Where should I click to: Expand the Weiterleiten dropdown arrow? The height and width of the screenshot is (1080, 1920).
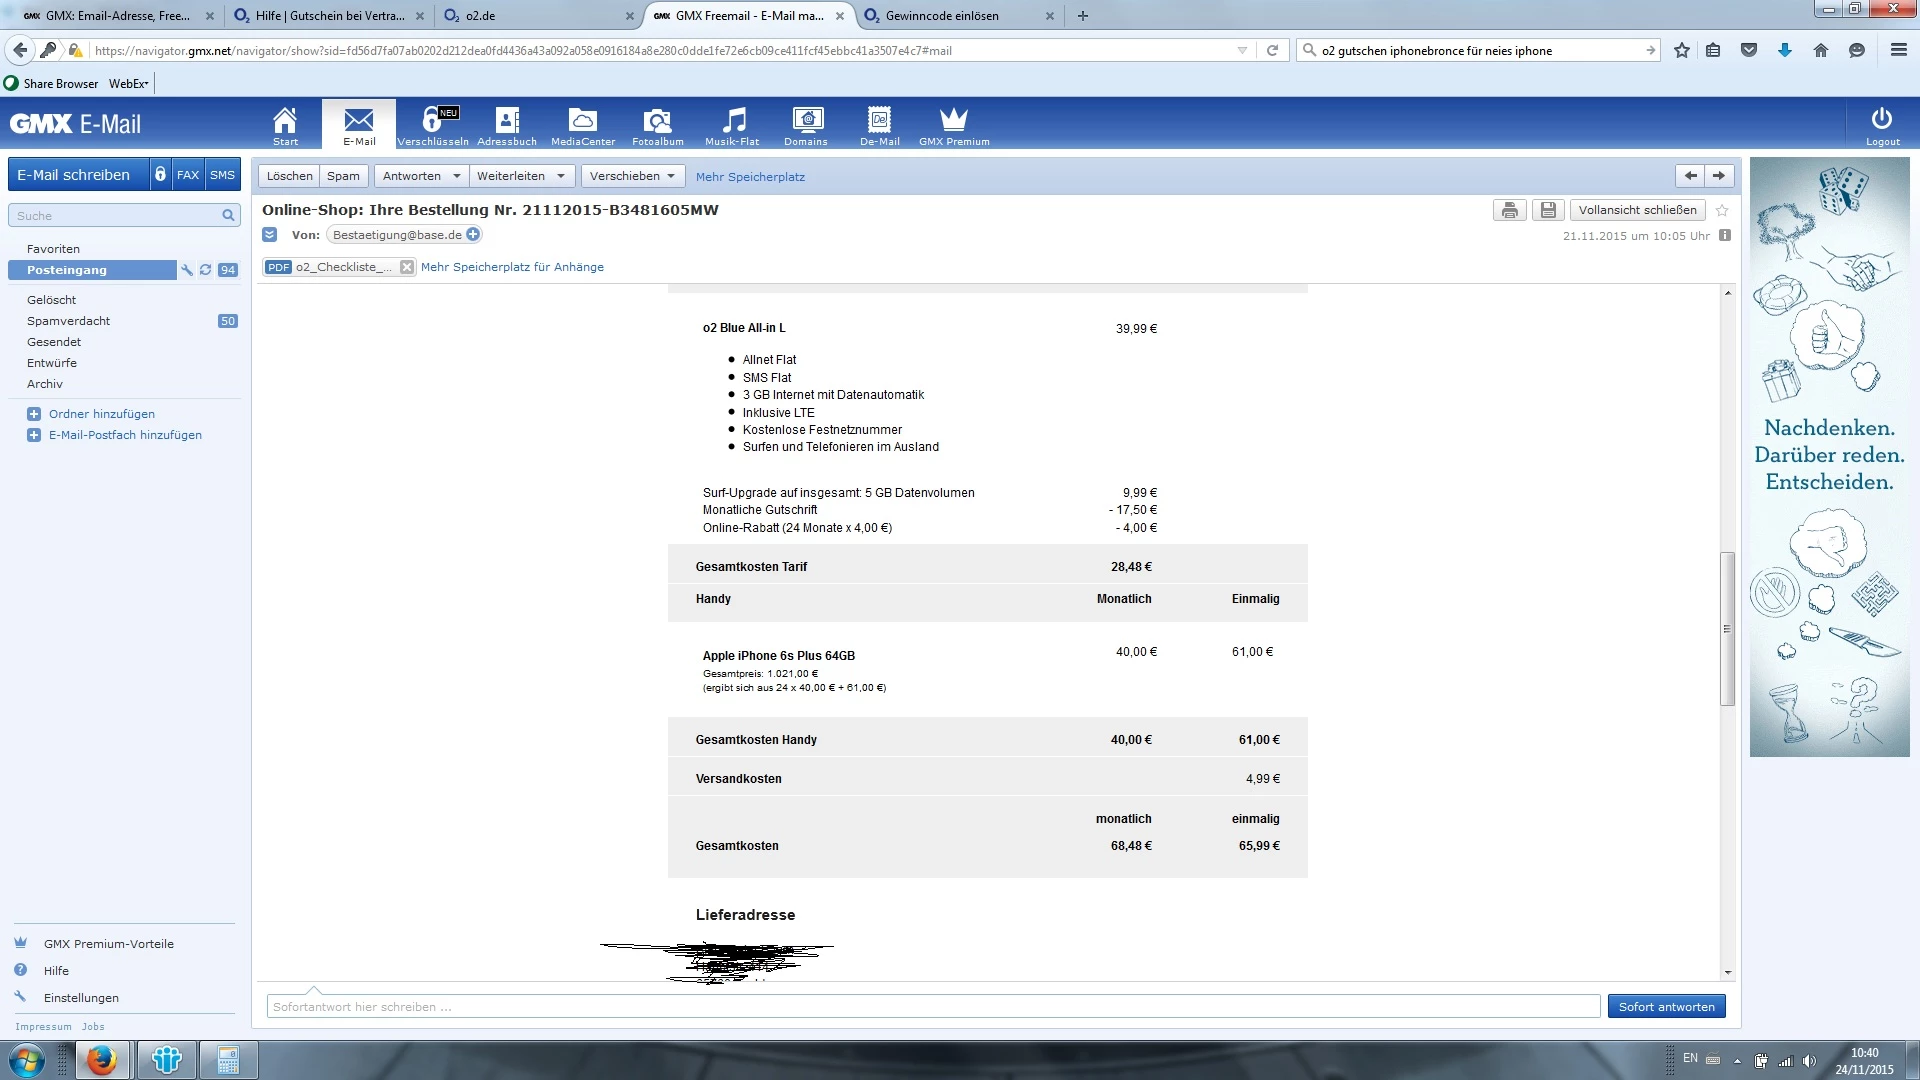pos(560,176)
